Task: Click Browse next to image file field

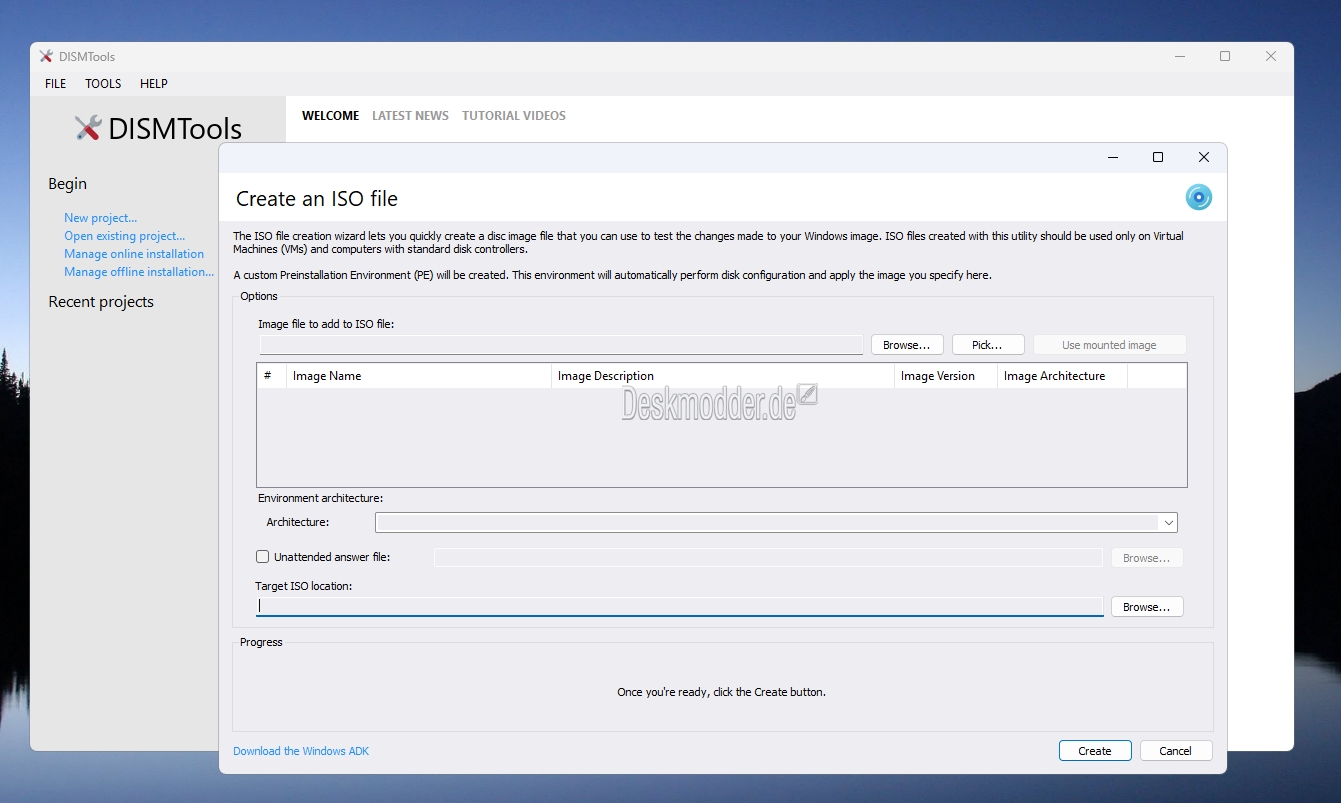Action: click(x=907, y=345)
